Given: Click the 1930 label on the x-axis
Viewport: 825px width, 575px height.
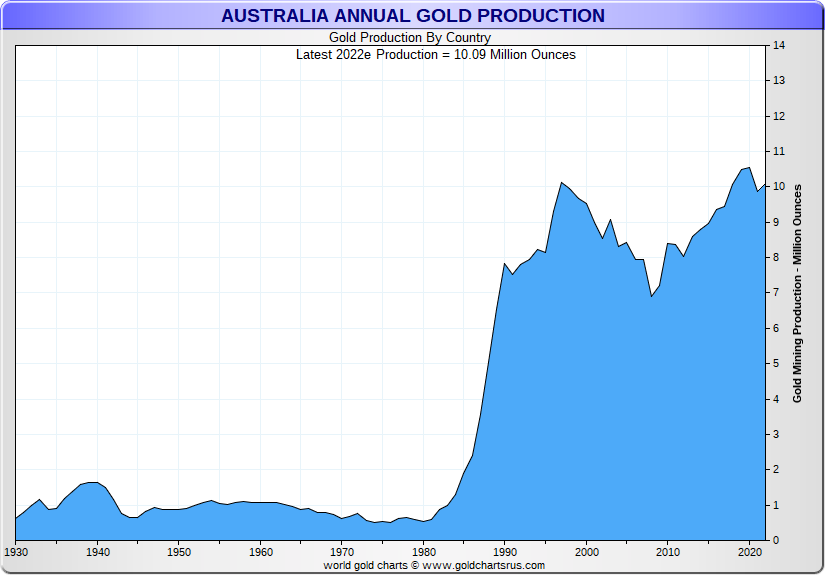Looking at the screenshot, I should tap(16, 552).
